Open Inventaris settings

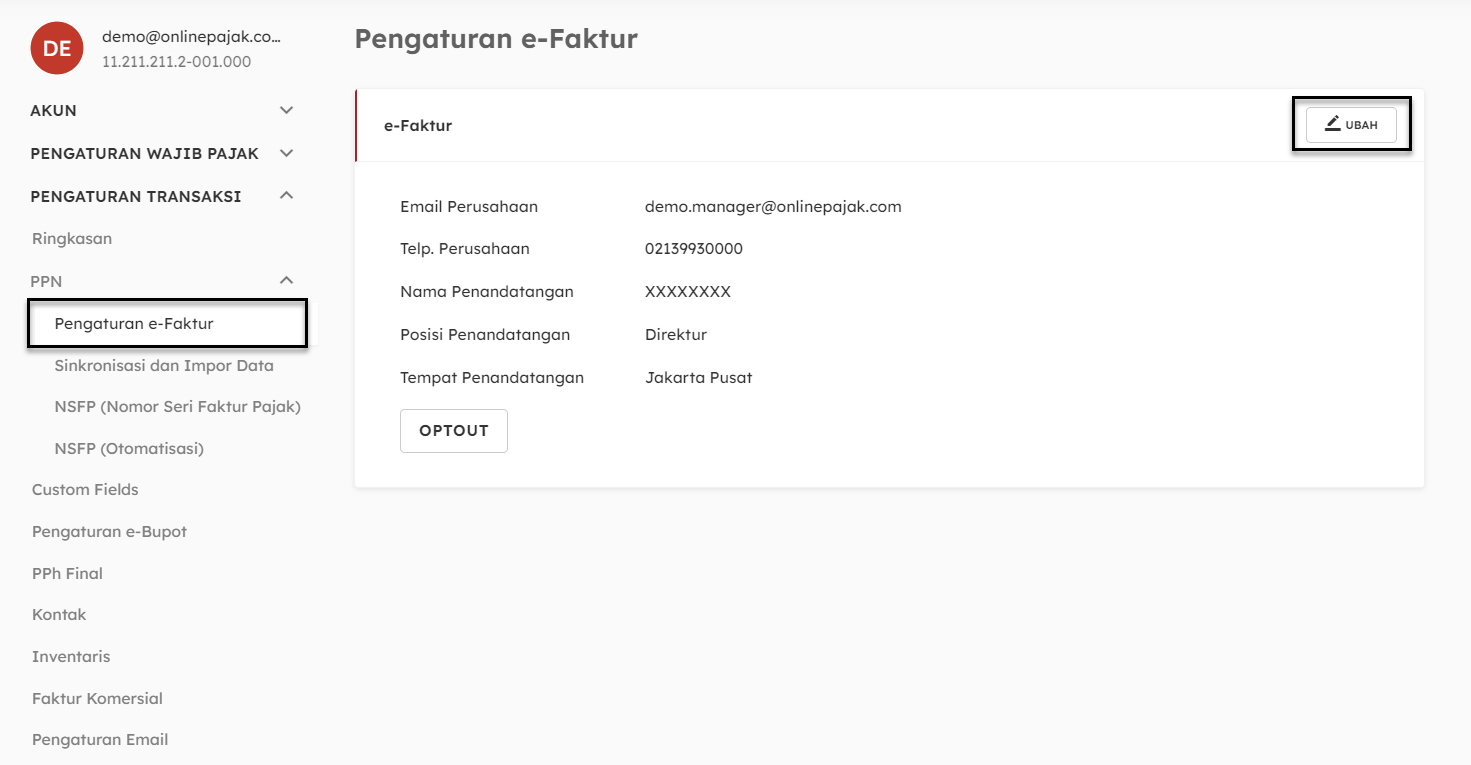coord(71,657)
